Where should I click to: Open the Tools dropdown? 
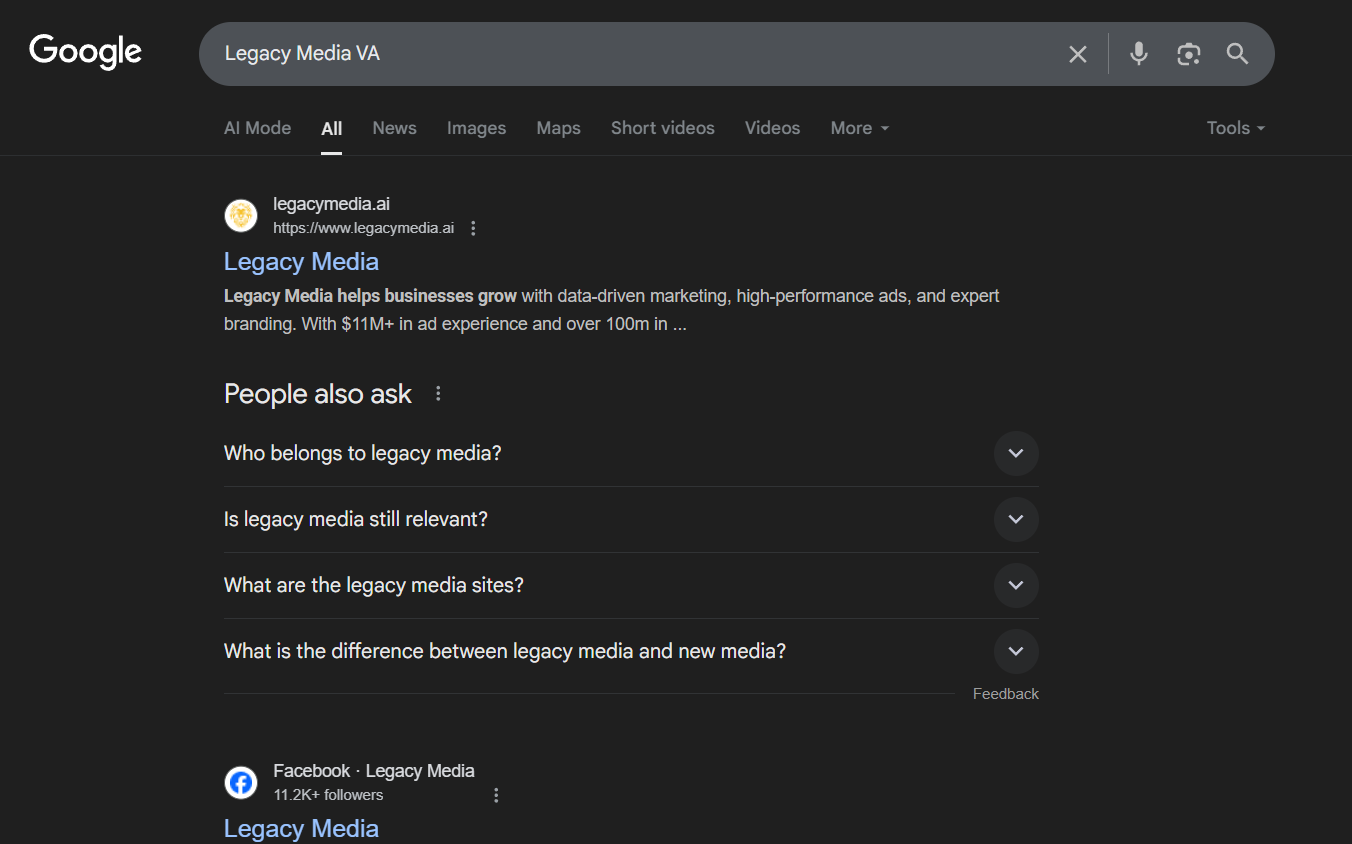click(1236, 128)
